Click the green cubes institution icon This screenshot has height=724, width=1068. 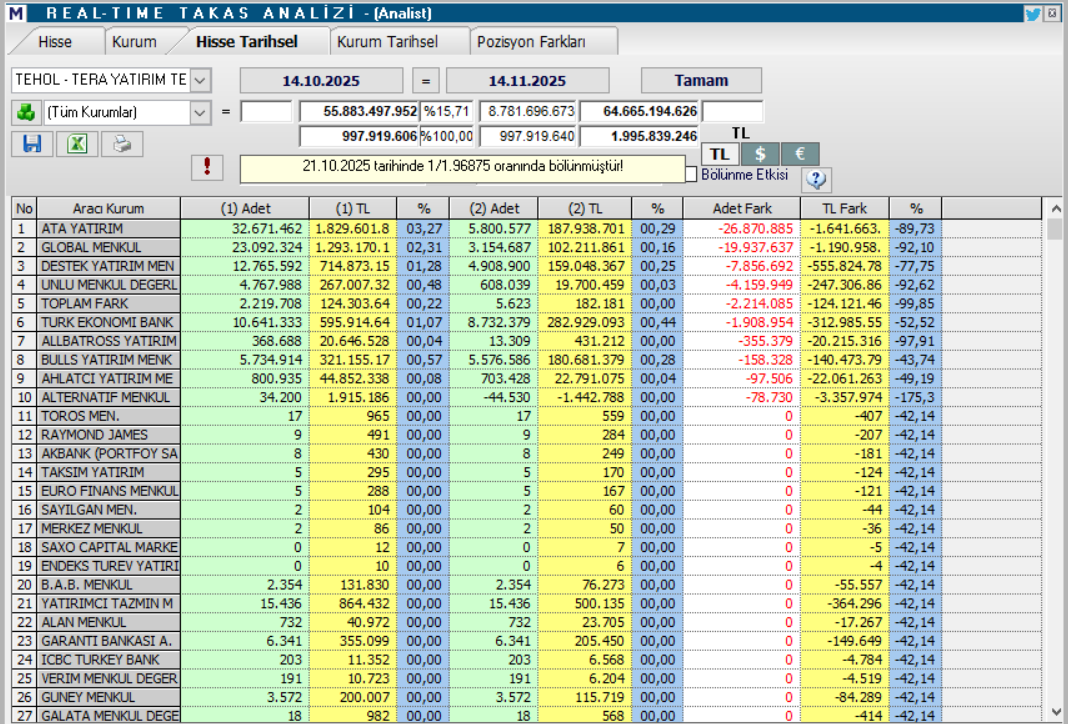pyautogui.click(x=26, y=112)
